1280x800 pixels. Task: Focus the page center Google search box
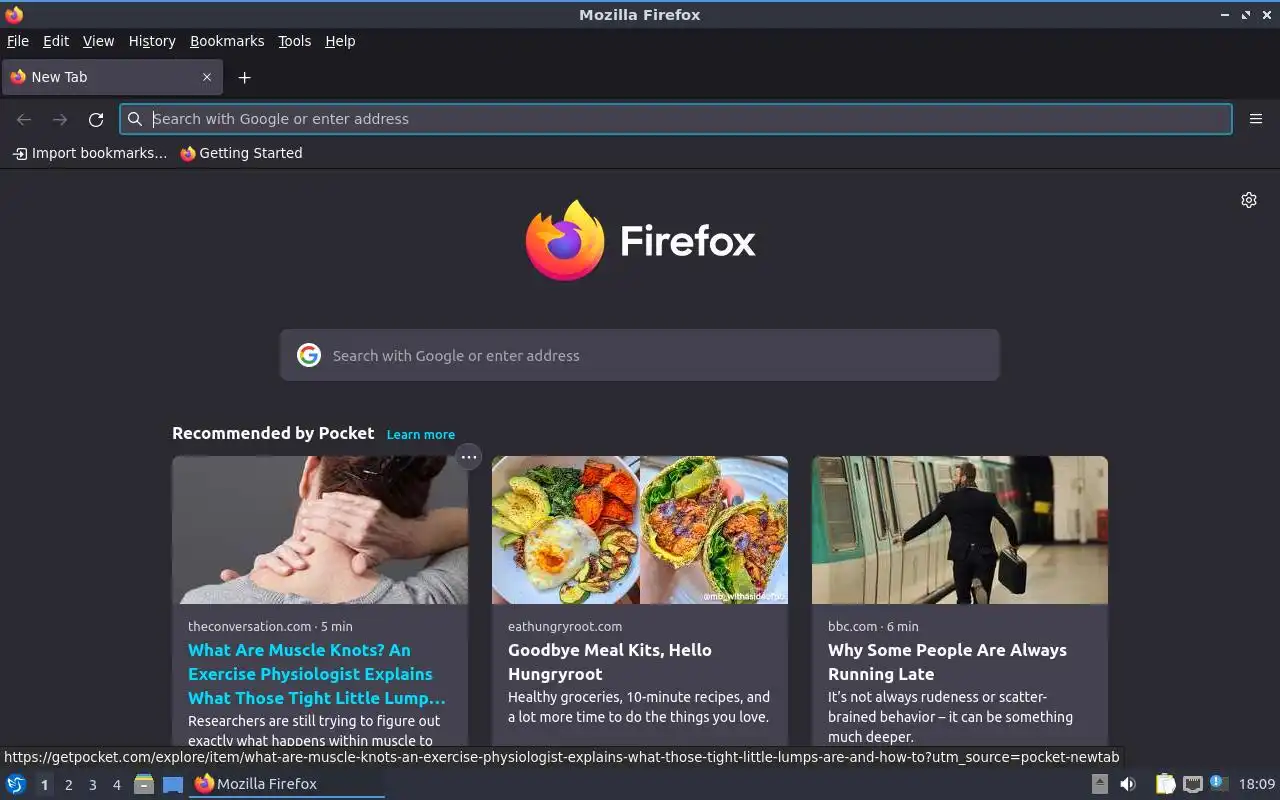pyautogui.click(x=640, y=355)
